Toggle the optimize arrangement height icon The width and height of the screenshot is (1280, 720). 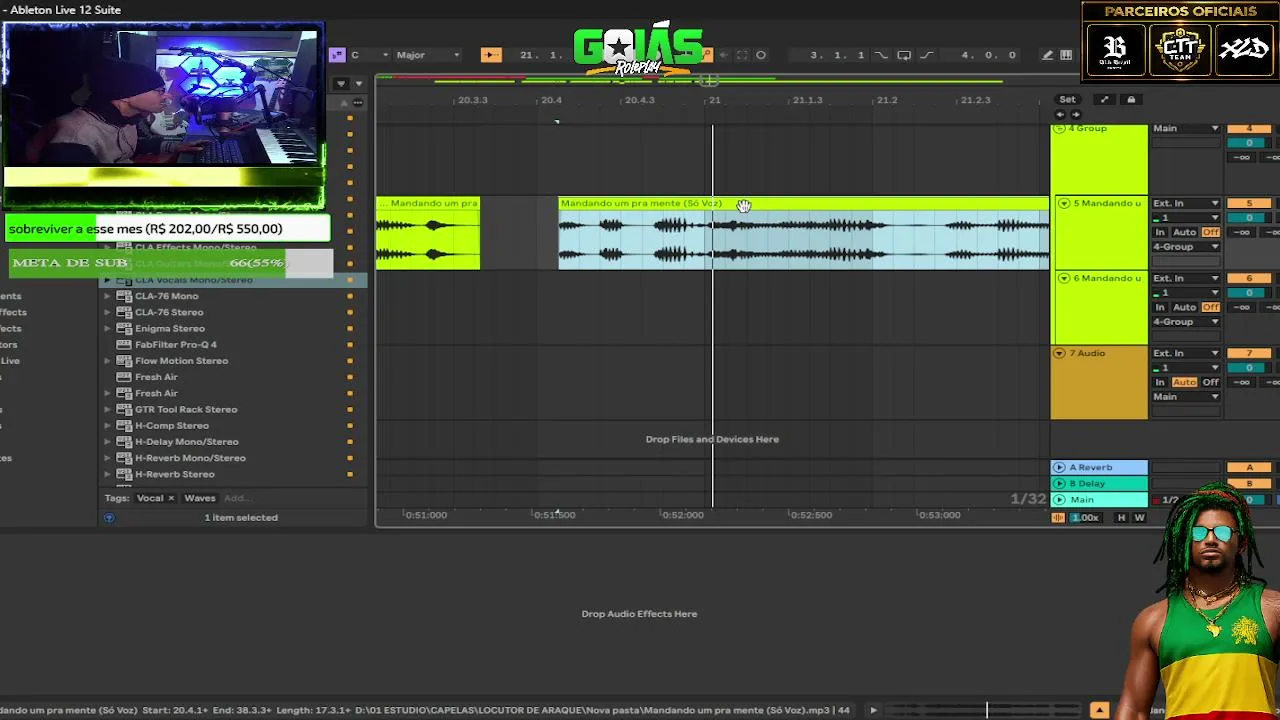1104,99
